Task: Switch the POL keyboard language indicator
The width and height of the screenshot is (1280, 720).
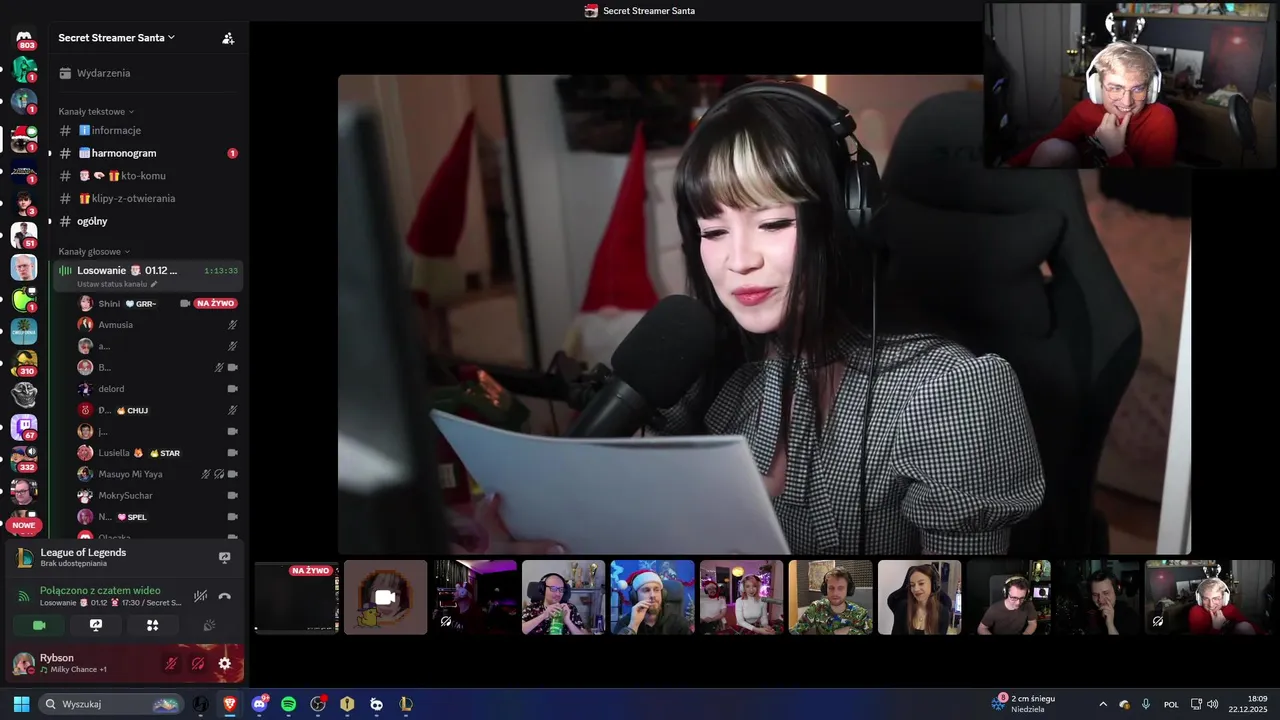Action: pyautogui.click(x=1171, y=704)
